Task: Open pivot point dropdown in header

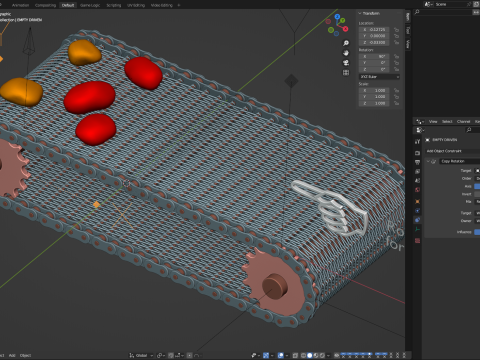Action: coord(161,355)
